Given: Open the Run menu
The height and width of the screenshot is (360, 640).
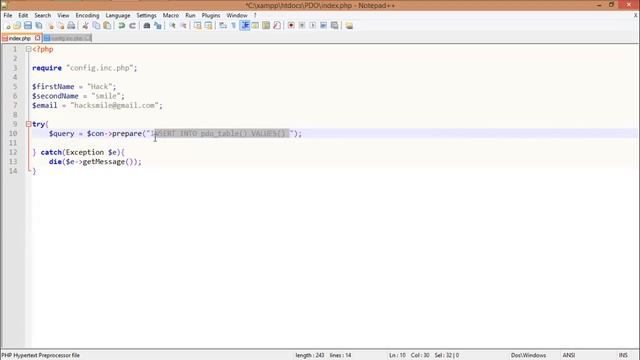Looking at the screenshot, I should (190, 15).
